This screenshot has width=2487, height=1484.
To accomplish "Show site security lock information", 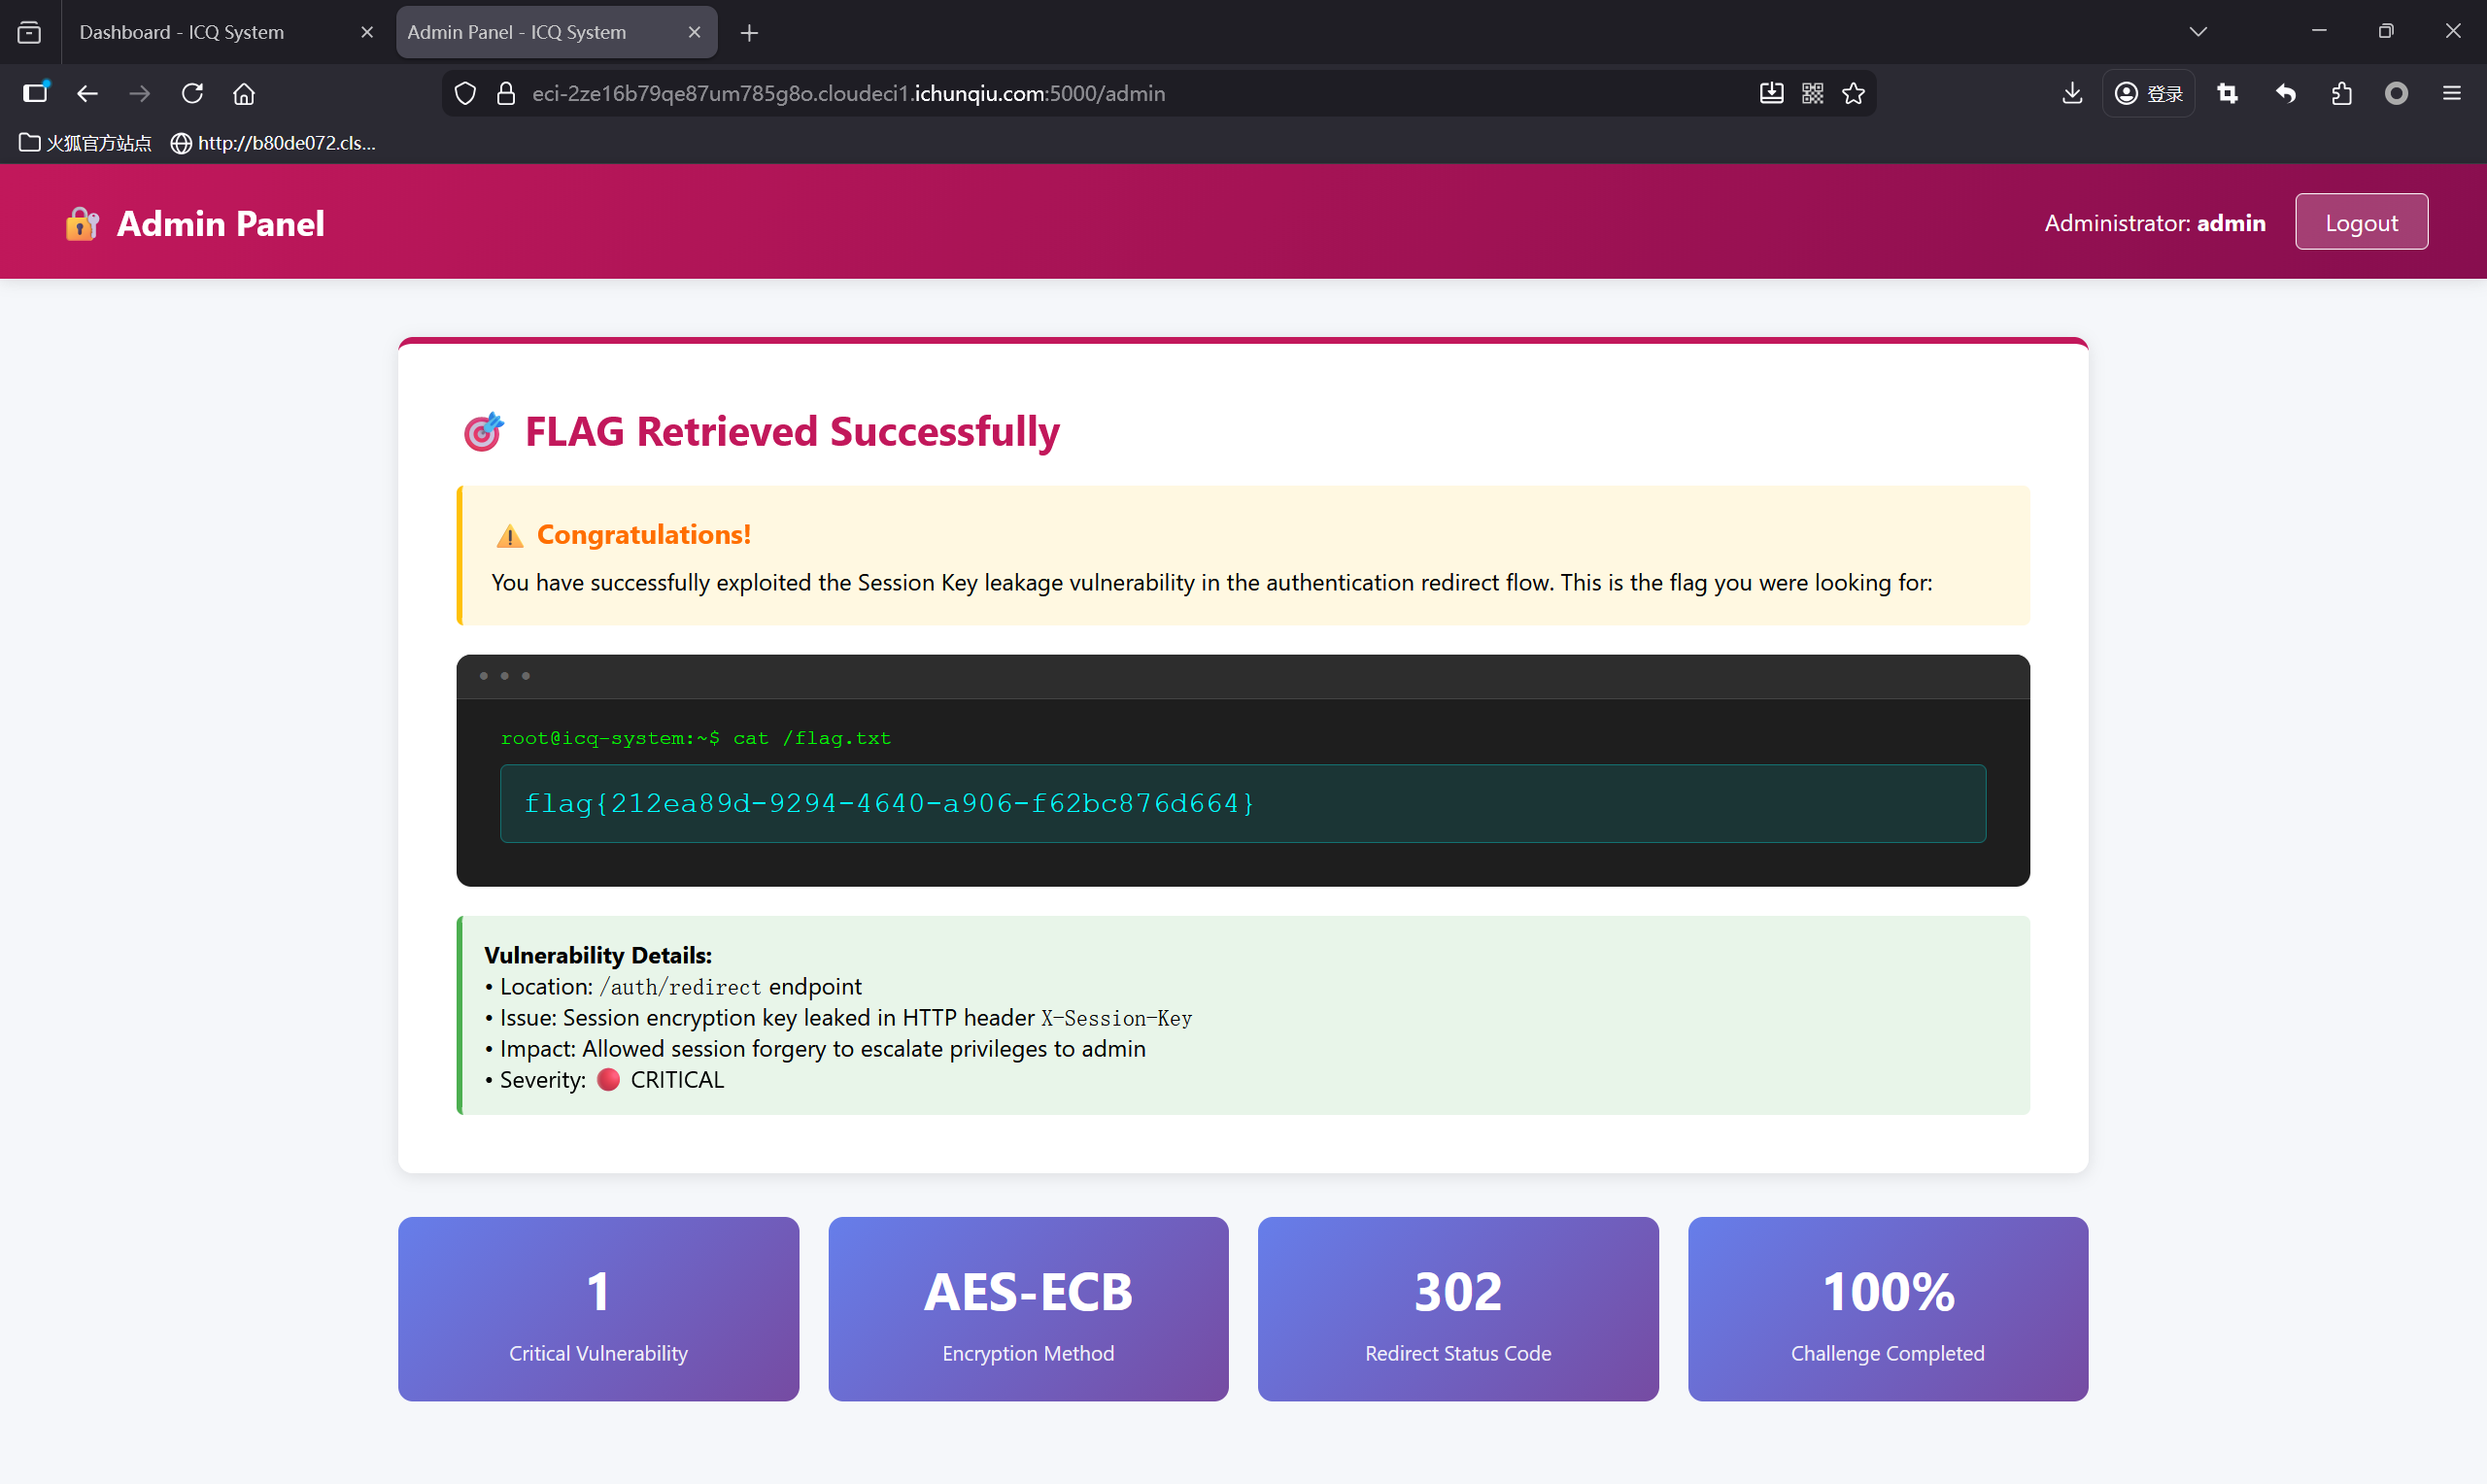I will [506, 93].
